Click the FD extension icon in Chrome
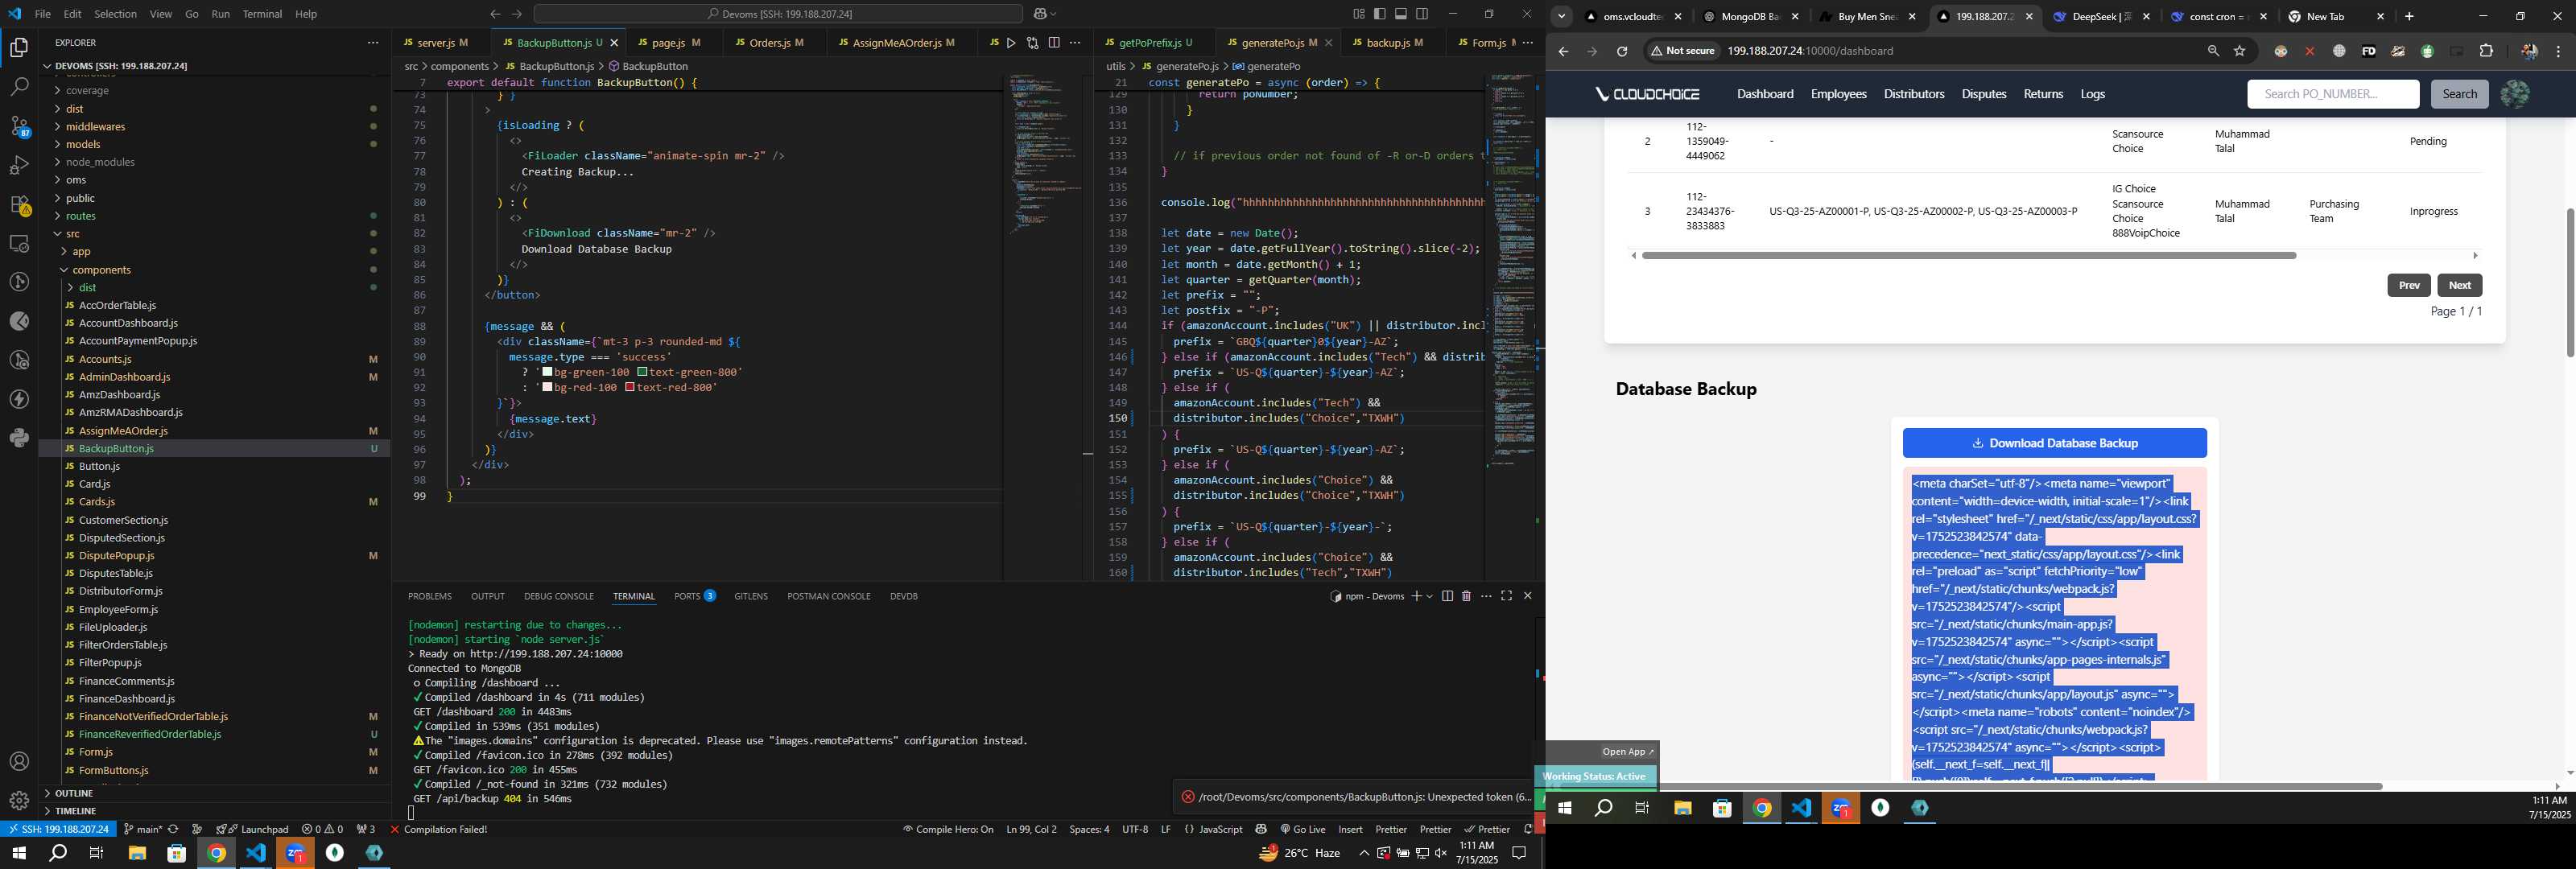The height and width of the screenshot is (869, 2576). tap(2368, 51)
